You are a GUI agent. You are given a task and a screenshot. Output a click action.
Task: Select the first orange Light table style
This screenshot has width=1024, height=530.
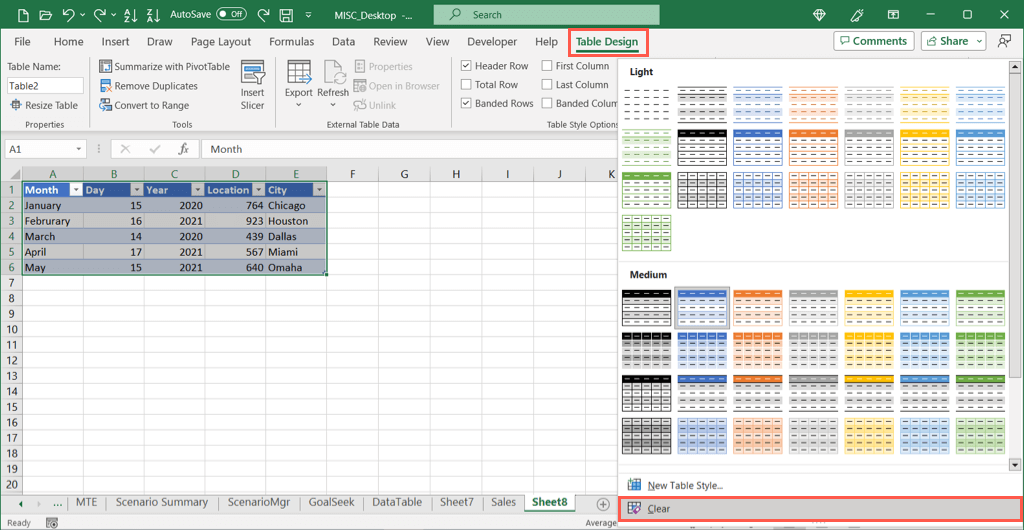[811, 105]
